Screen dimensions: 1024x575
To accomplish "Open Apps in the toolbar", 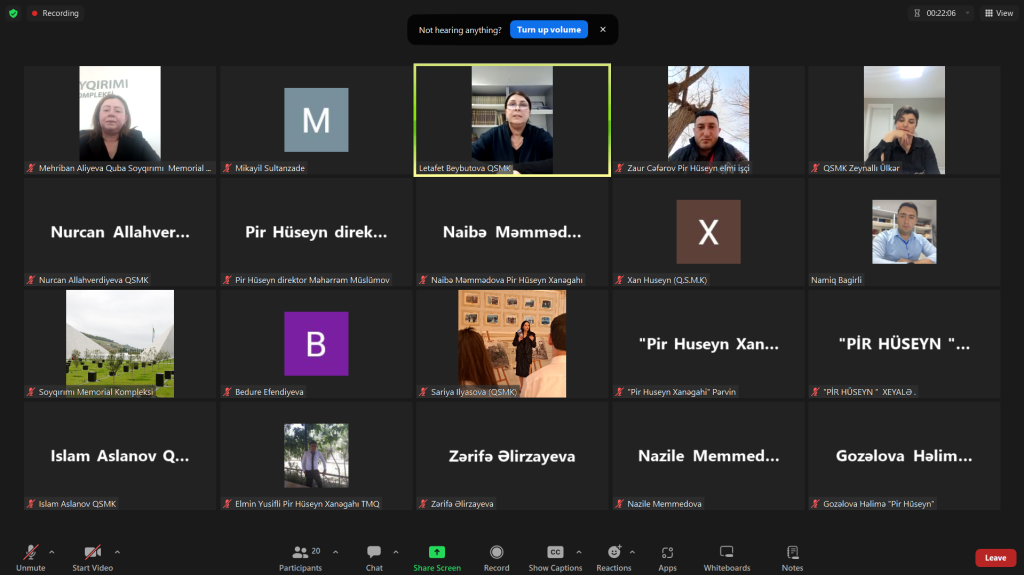I will point(667,558).
